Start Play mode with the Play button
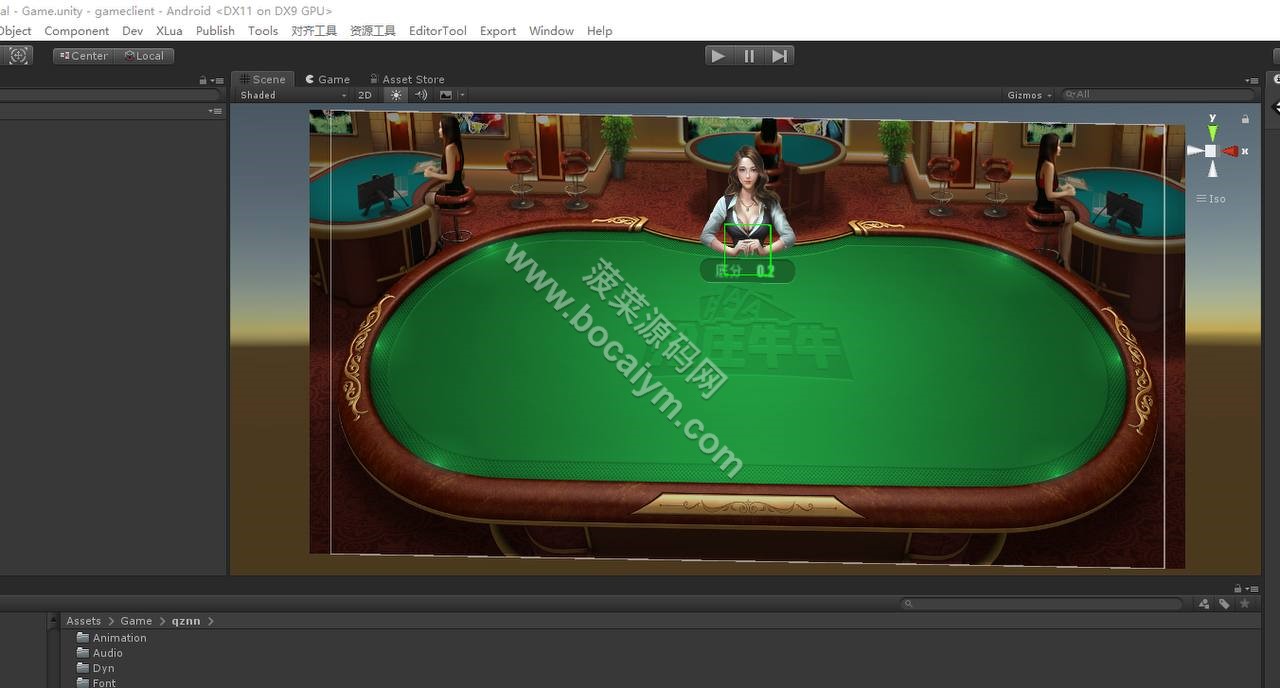 [x=718, y=56]
